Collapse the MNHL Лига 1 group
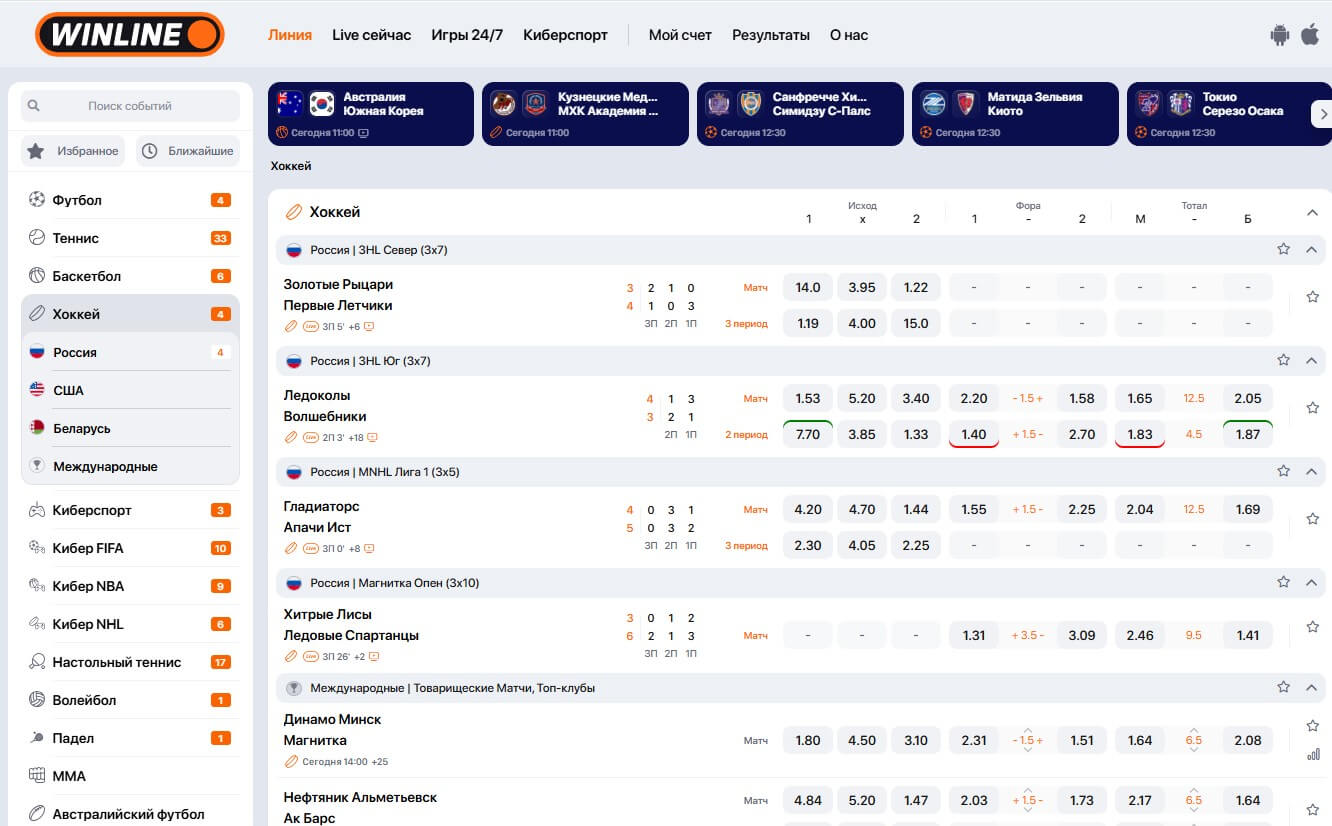The image size is (1332, 826). [1313, 471]
